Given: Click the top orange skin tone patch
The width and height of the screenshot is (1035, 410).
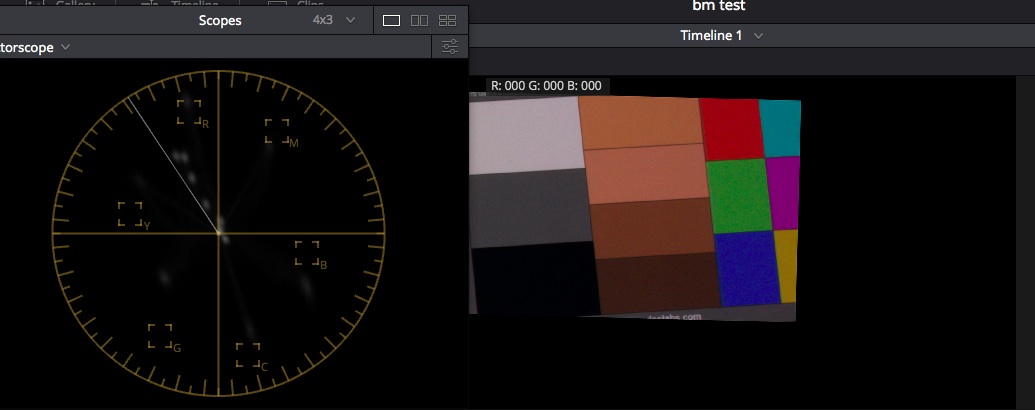Looking at the screenshot, I should tap(640, 123).
